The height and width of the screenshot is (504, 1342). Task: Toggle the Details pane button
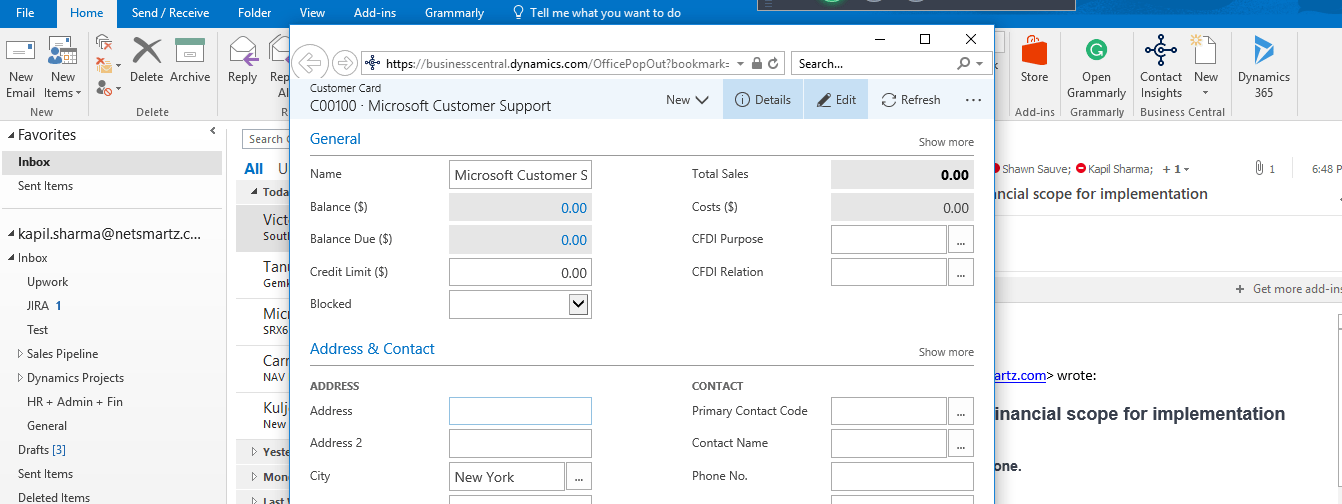(763, 100)
